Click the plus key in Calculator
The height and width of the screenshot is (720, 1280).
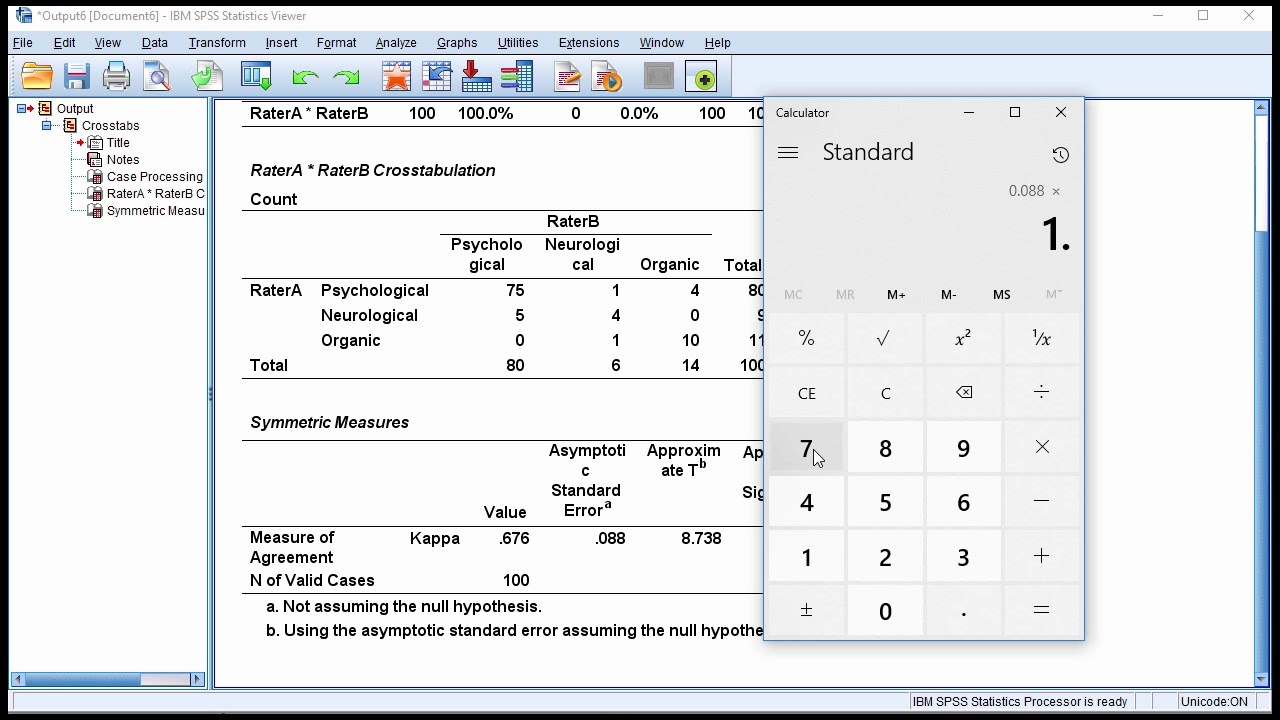(1042, 556)
